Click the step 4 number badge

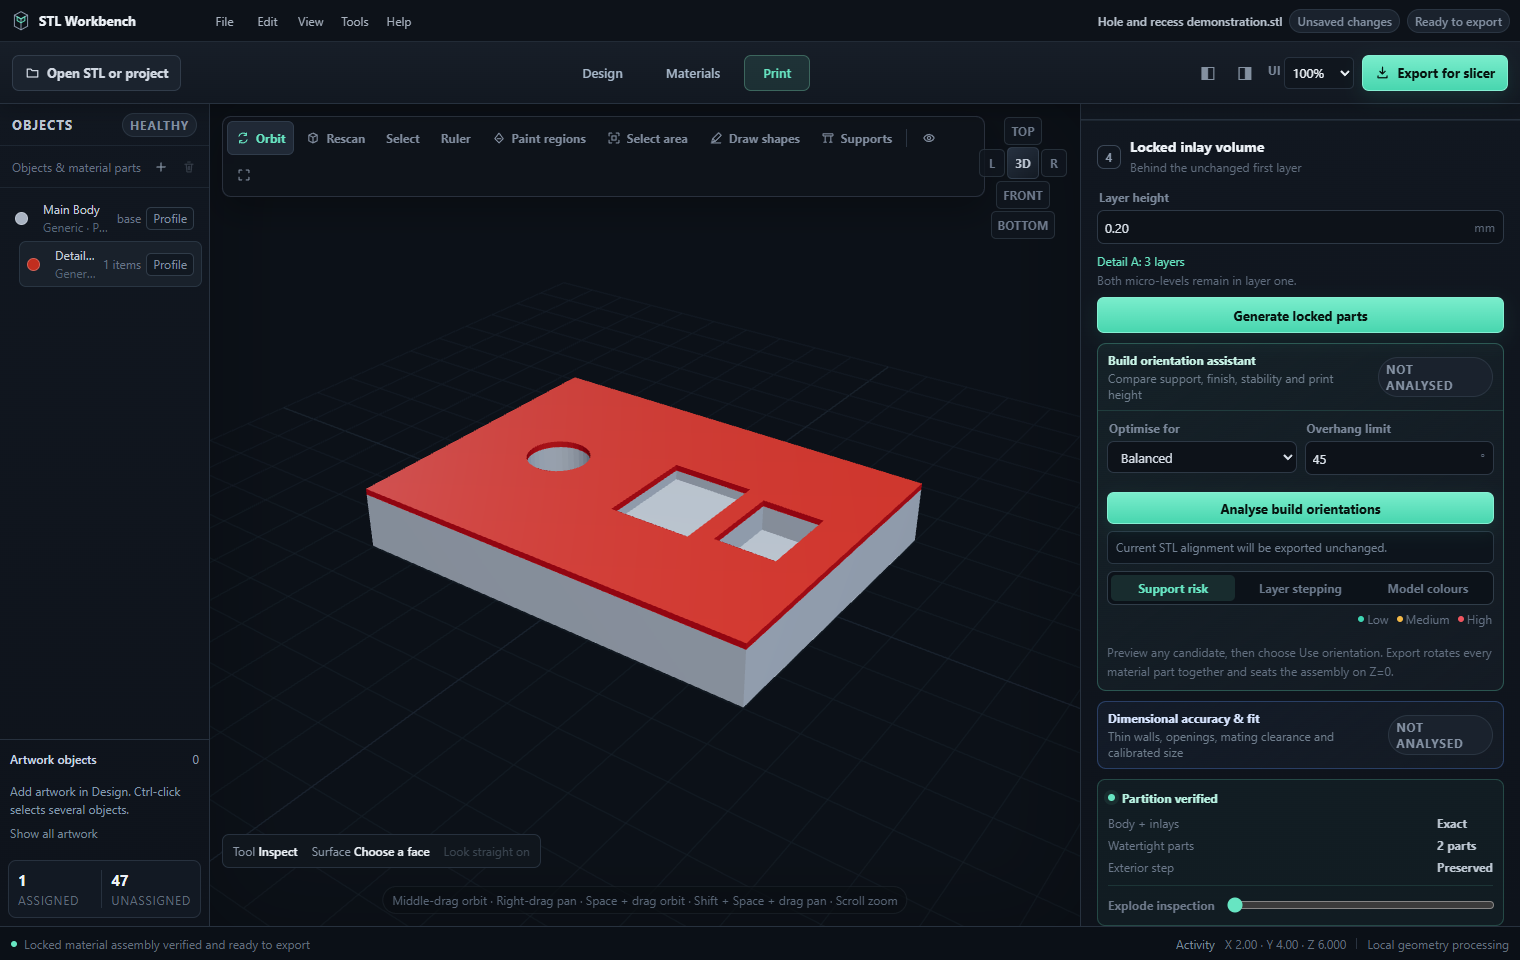[x=1108, y=157]
